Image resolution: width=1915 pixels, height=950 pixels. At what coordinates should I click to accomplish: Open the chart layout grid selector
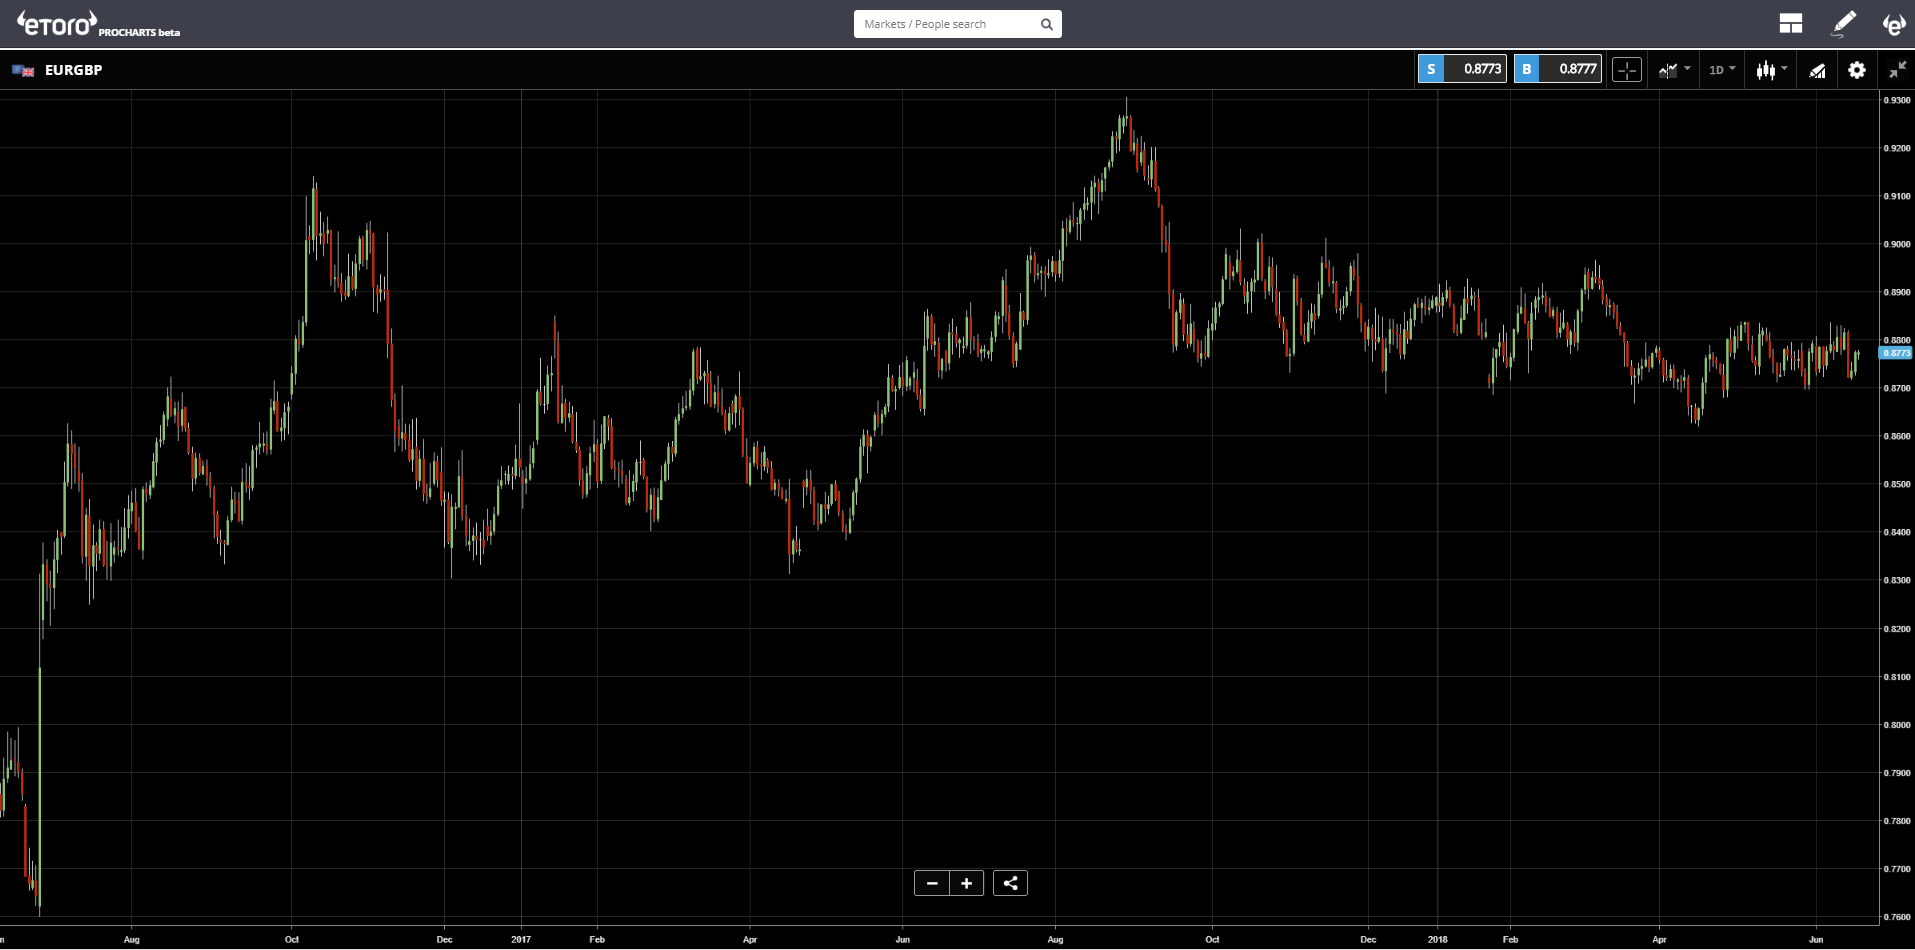(1790, 24)
